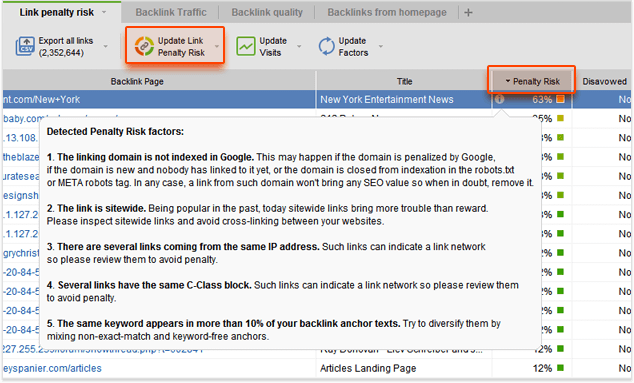This screenshot has height=383, width=634.
Task: Open the eyspanier.com/articles backlink
Action: click(x=53, y=368)
